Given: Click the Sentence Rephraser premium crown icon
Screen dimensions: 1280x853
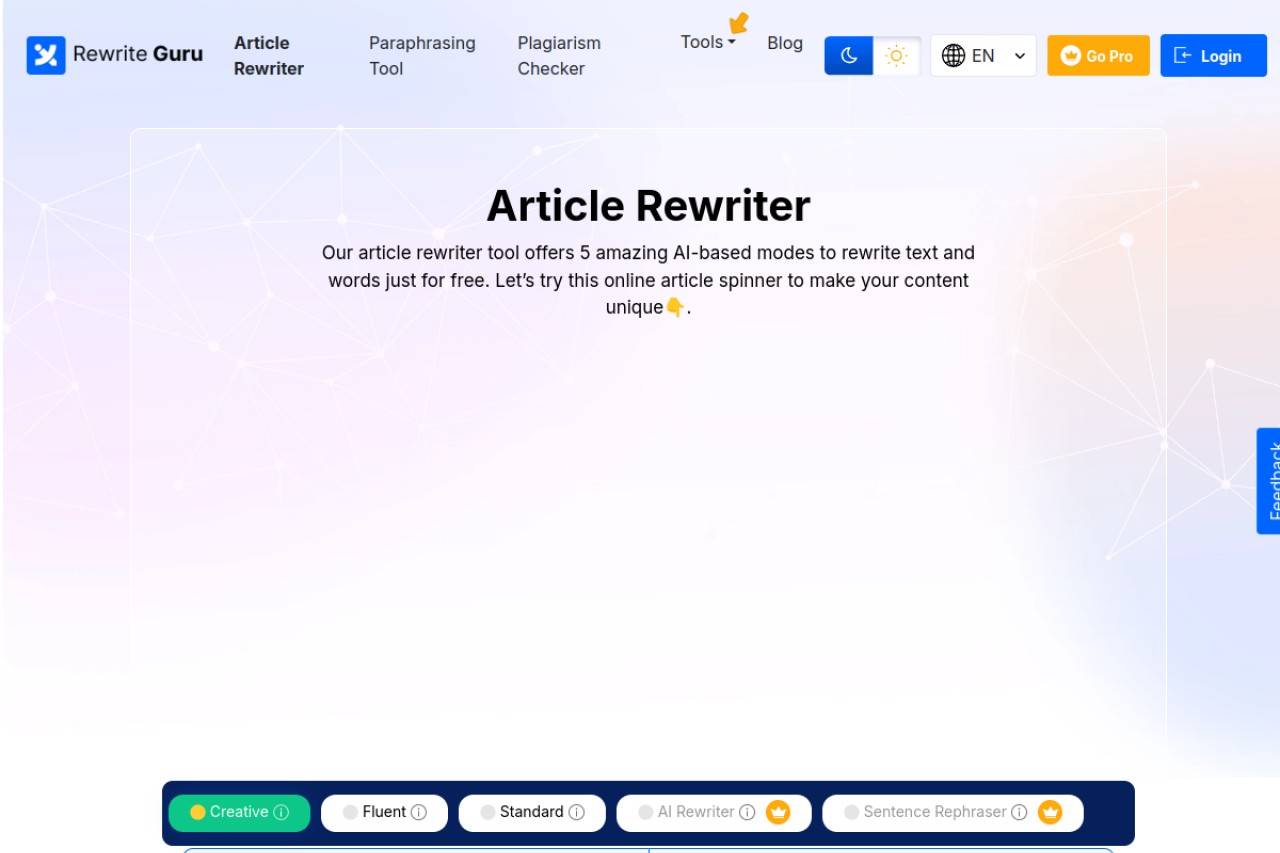Looking at the screenshot, I should click(x=1049, y=812).
